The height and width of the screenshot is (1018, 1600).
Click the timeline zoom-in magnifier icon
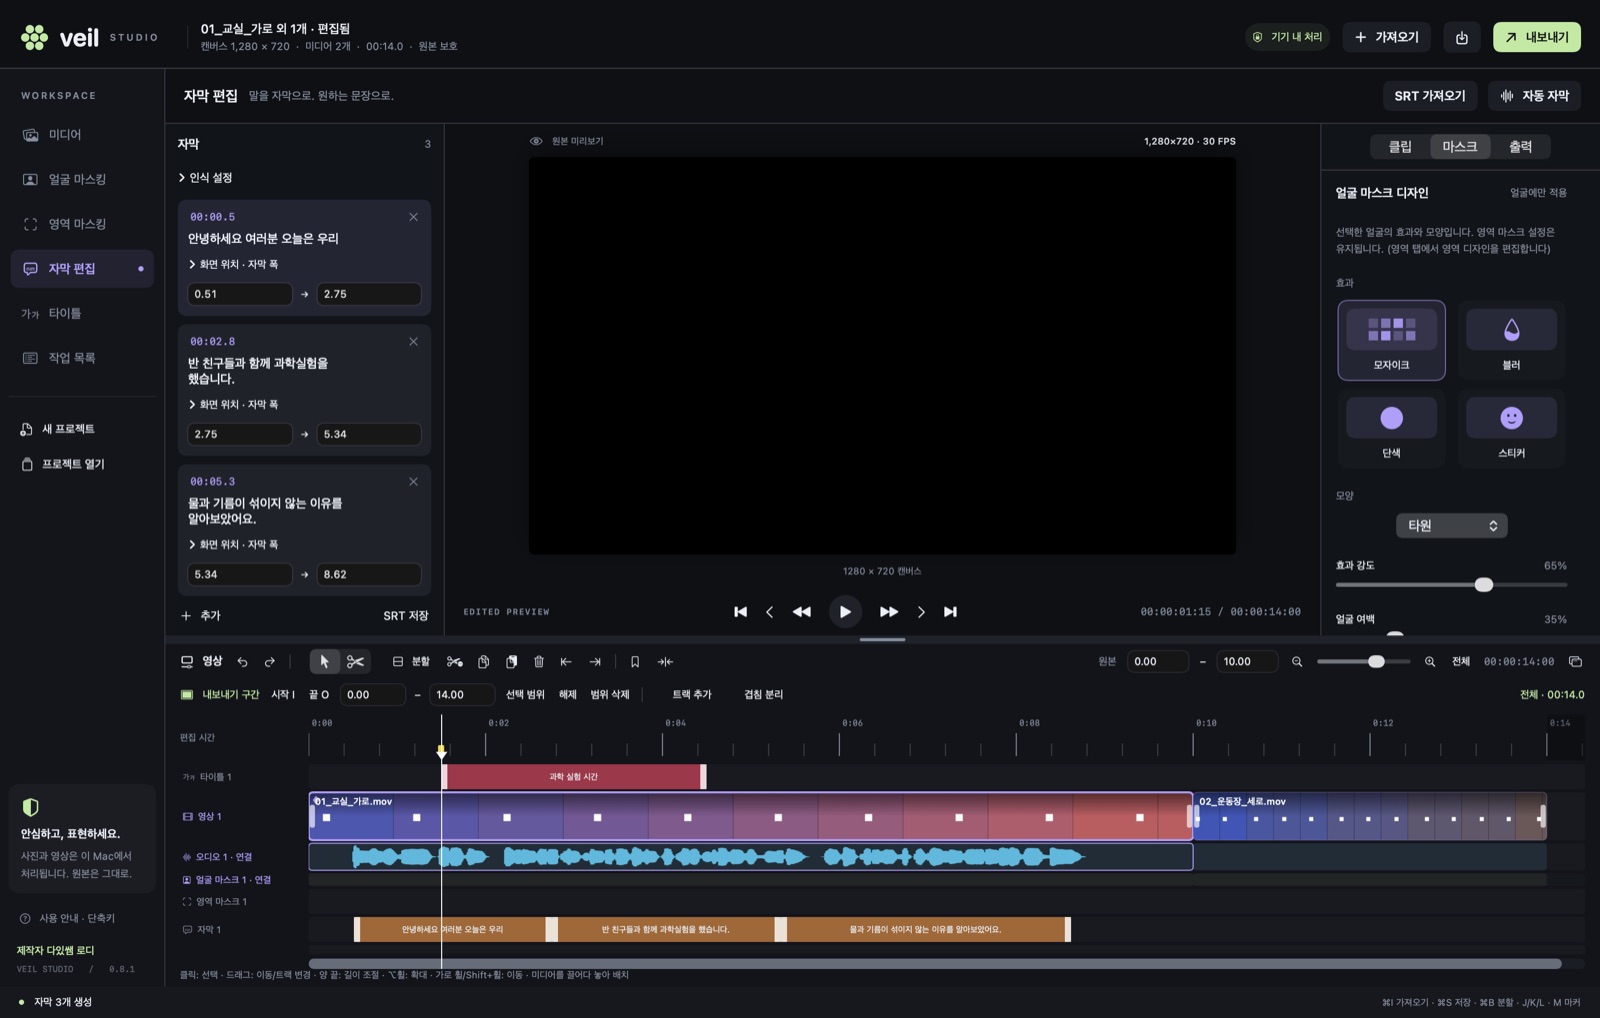tap(1430, 662)
